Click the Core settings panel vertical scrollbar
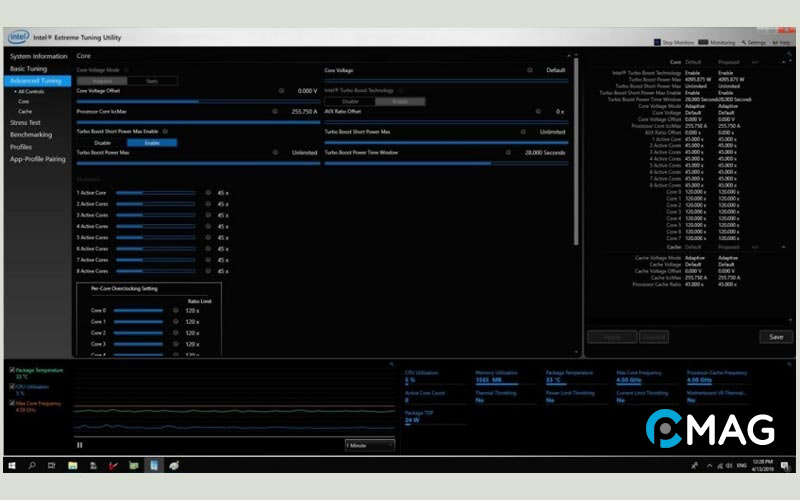 (x=576, y=151)
